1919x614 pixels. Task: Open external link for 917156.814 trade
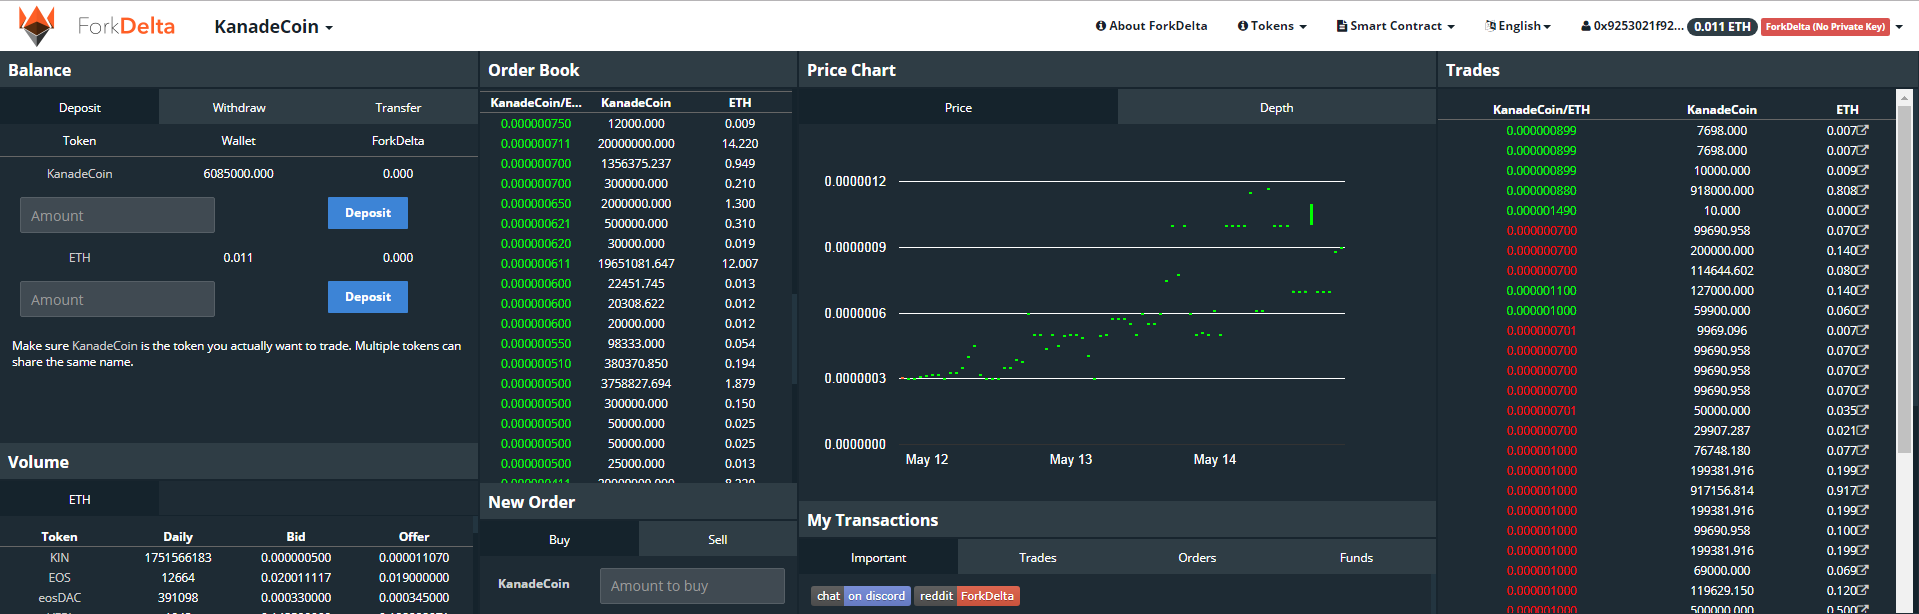coord(1863,490)
